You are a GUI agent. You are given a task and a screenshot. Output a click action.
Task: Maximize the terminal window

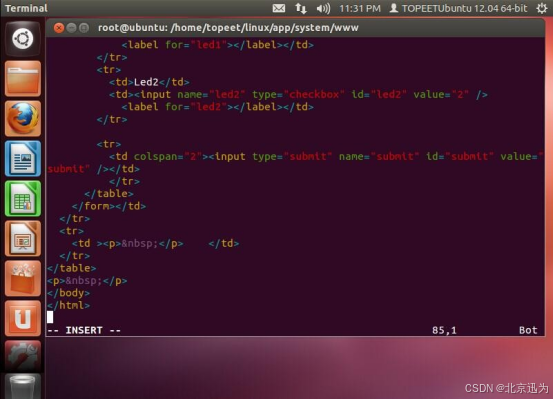pyautogui.click(x=84, y=28)
